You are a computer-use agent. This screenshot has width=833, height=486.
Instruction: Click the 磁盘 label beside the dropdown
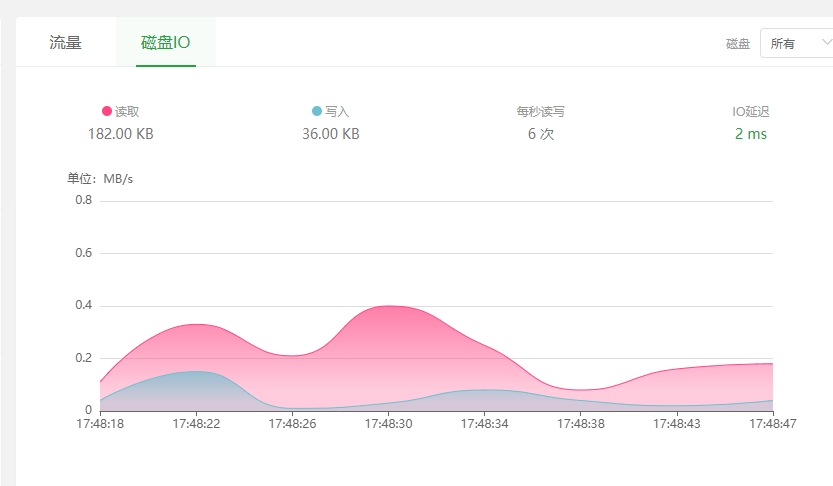[738, 44]
